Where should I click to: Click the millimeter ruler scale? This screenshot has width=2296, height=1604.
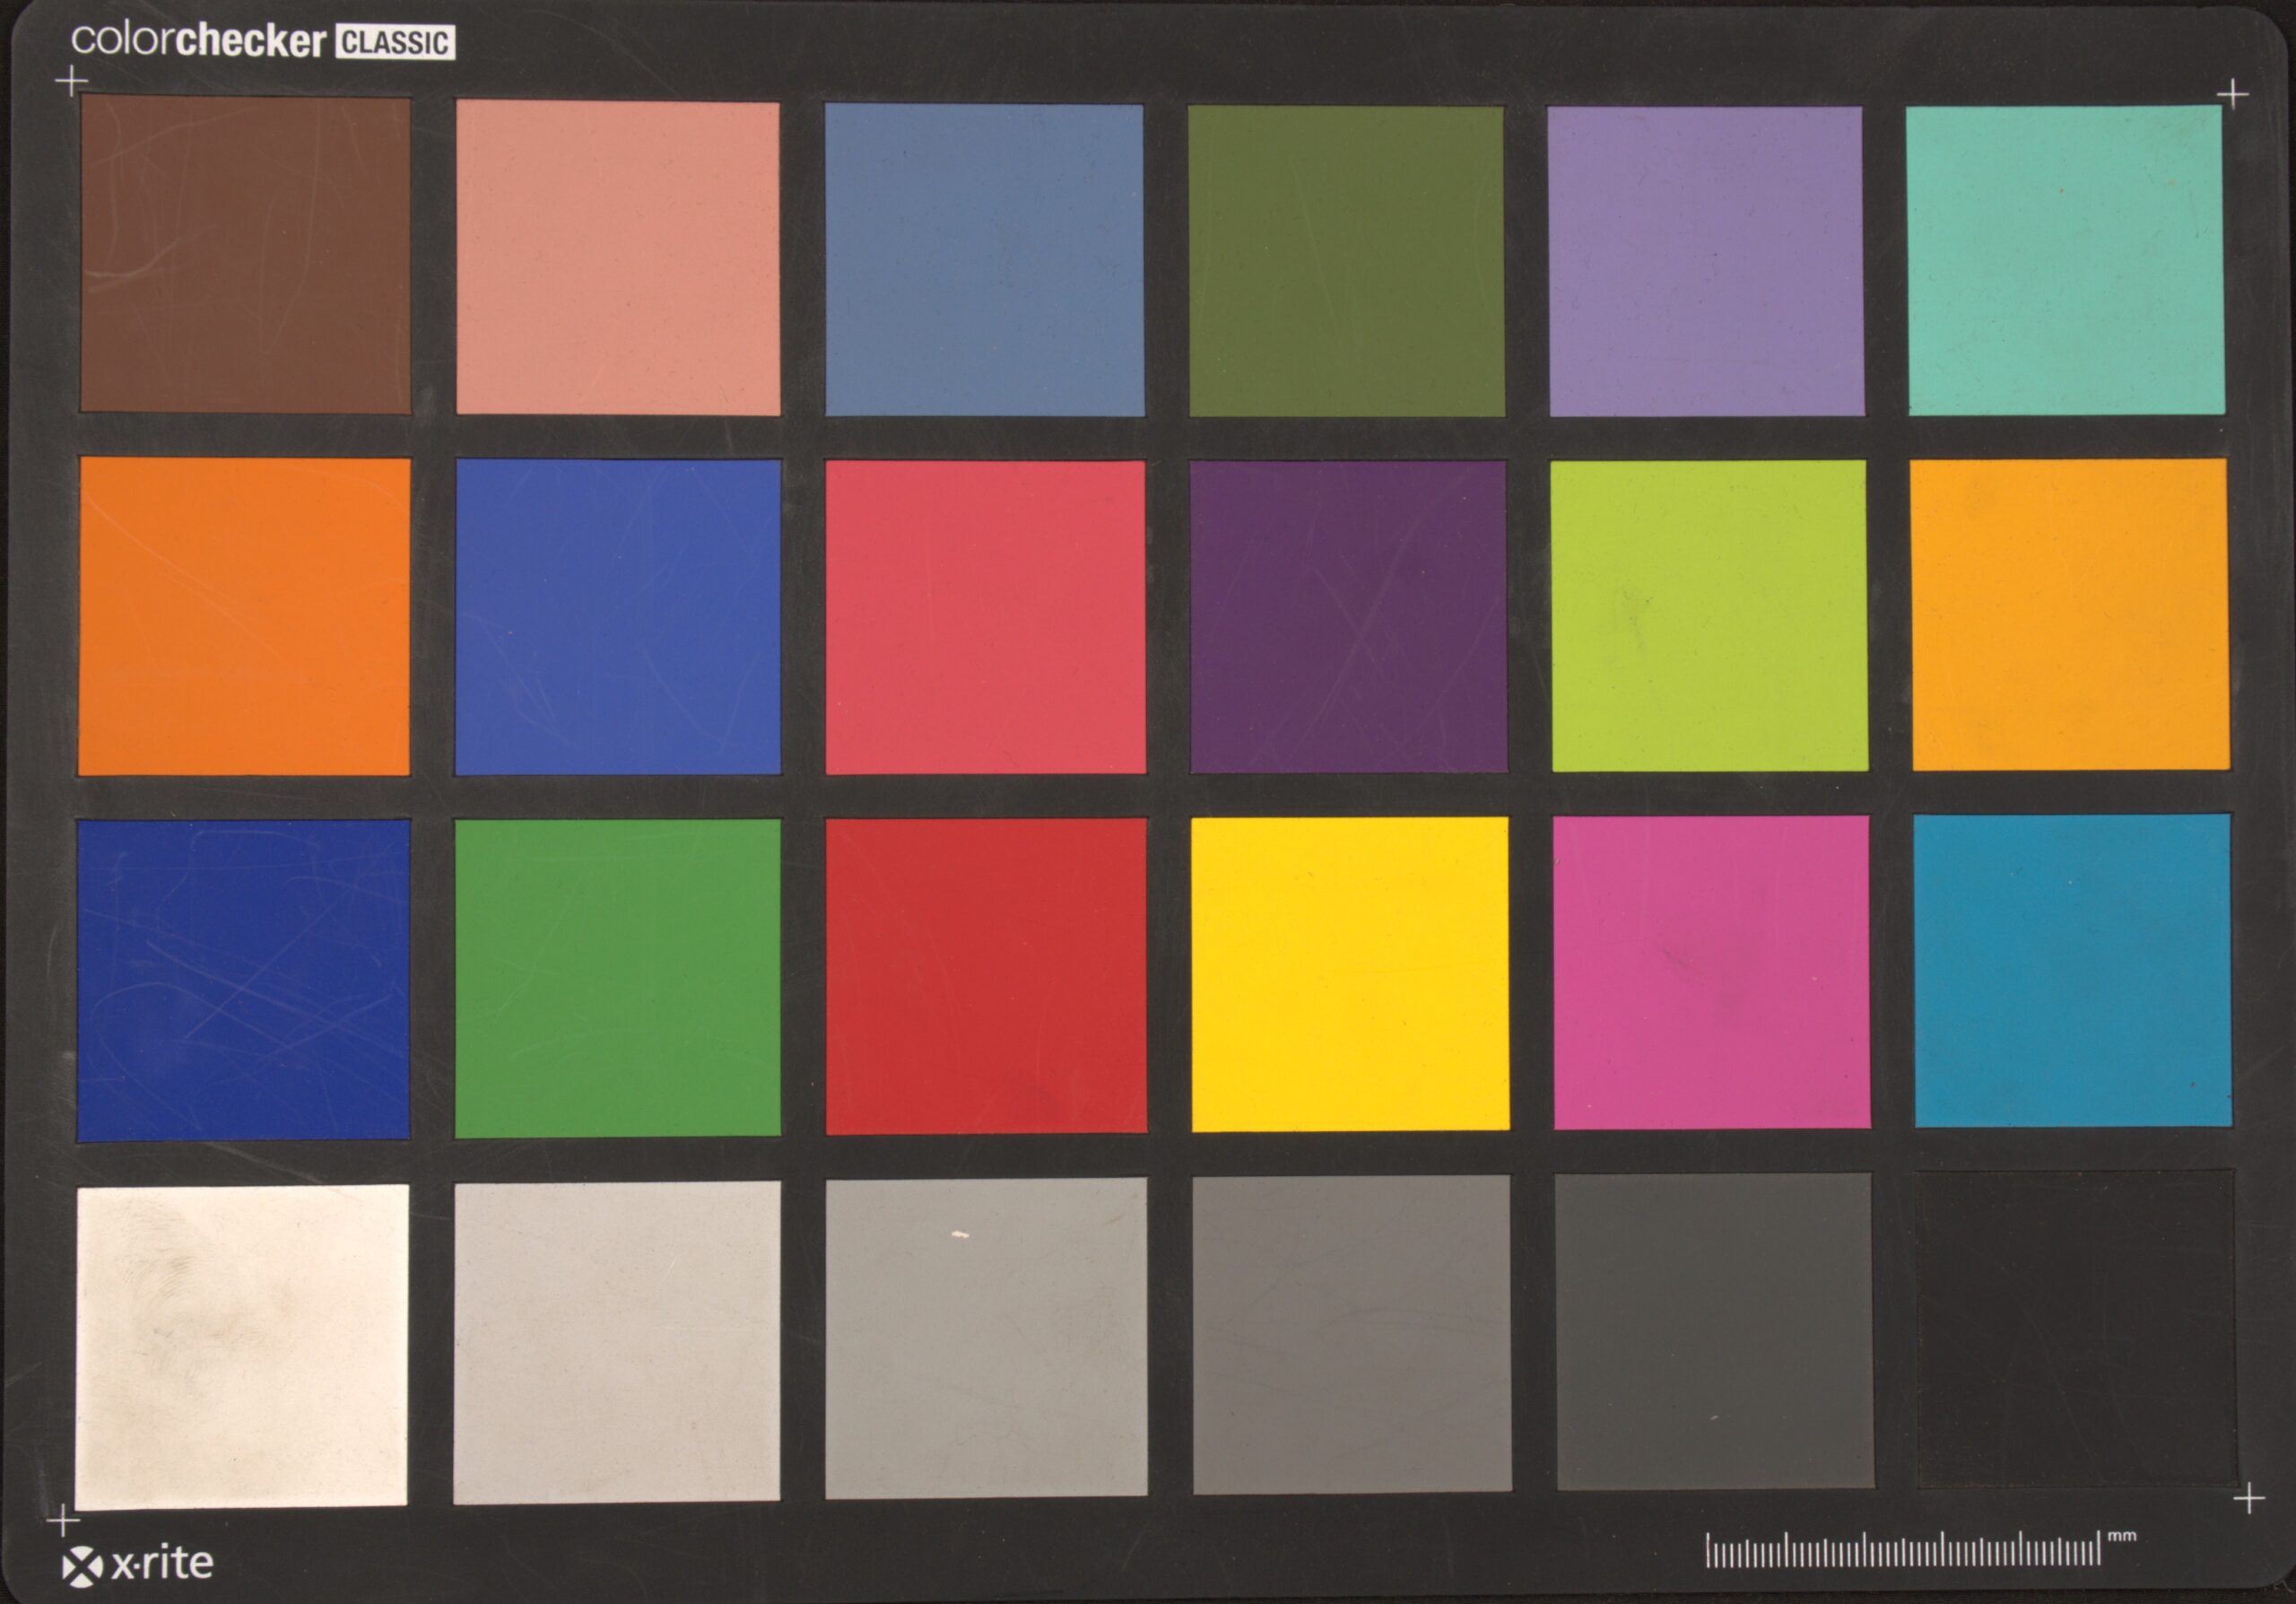tap(1902, 1550)
